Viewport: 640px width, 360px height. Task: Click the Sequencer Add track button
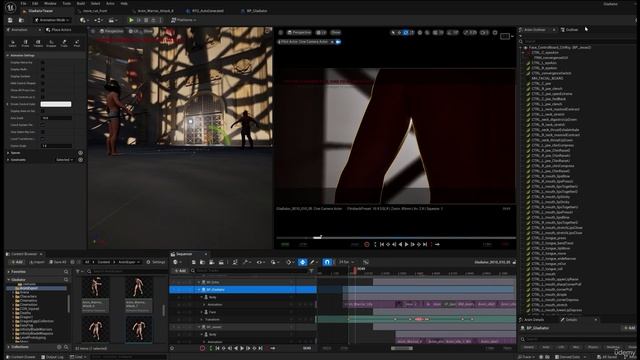[x=180, y=271]
